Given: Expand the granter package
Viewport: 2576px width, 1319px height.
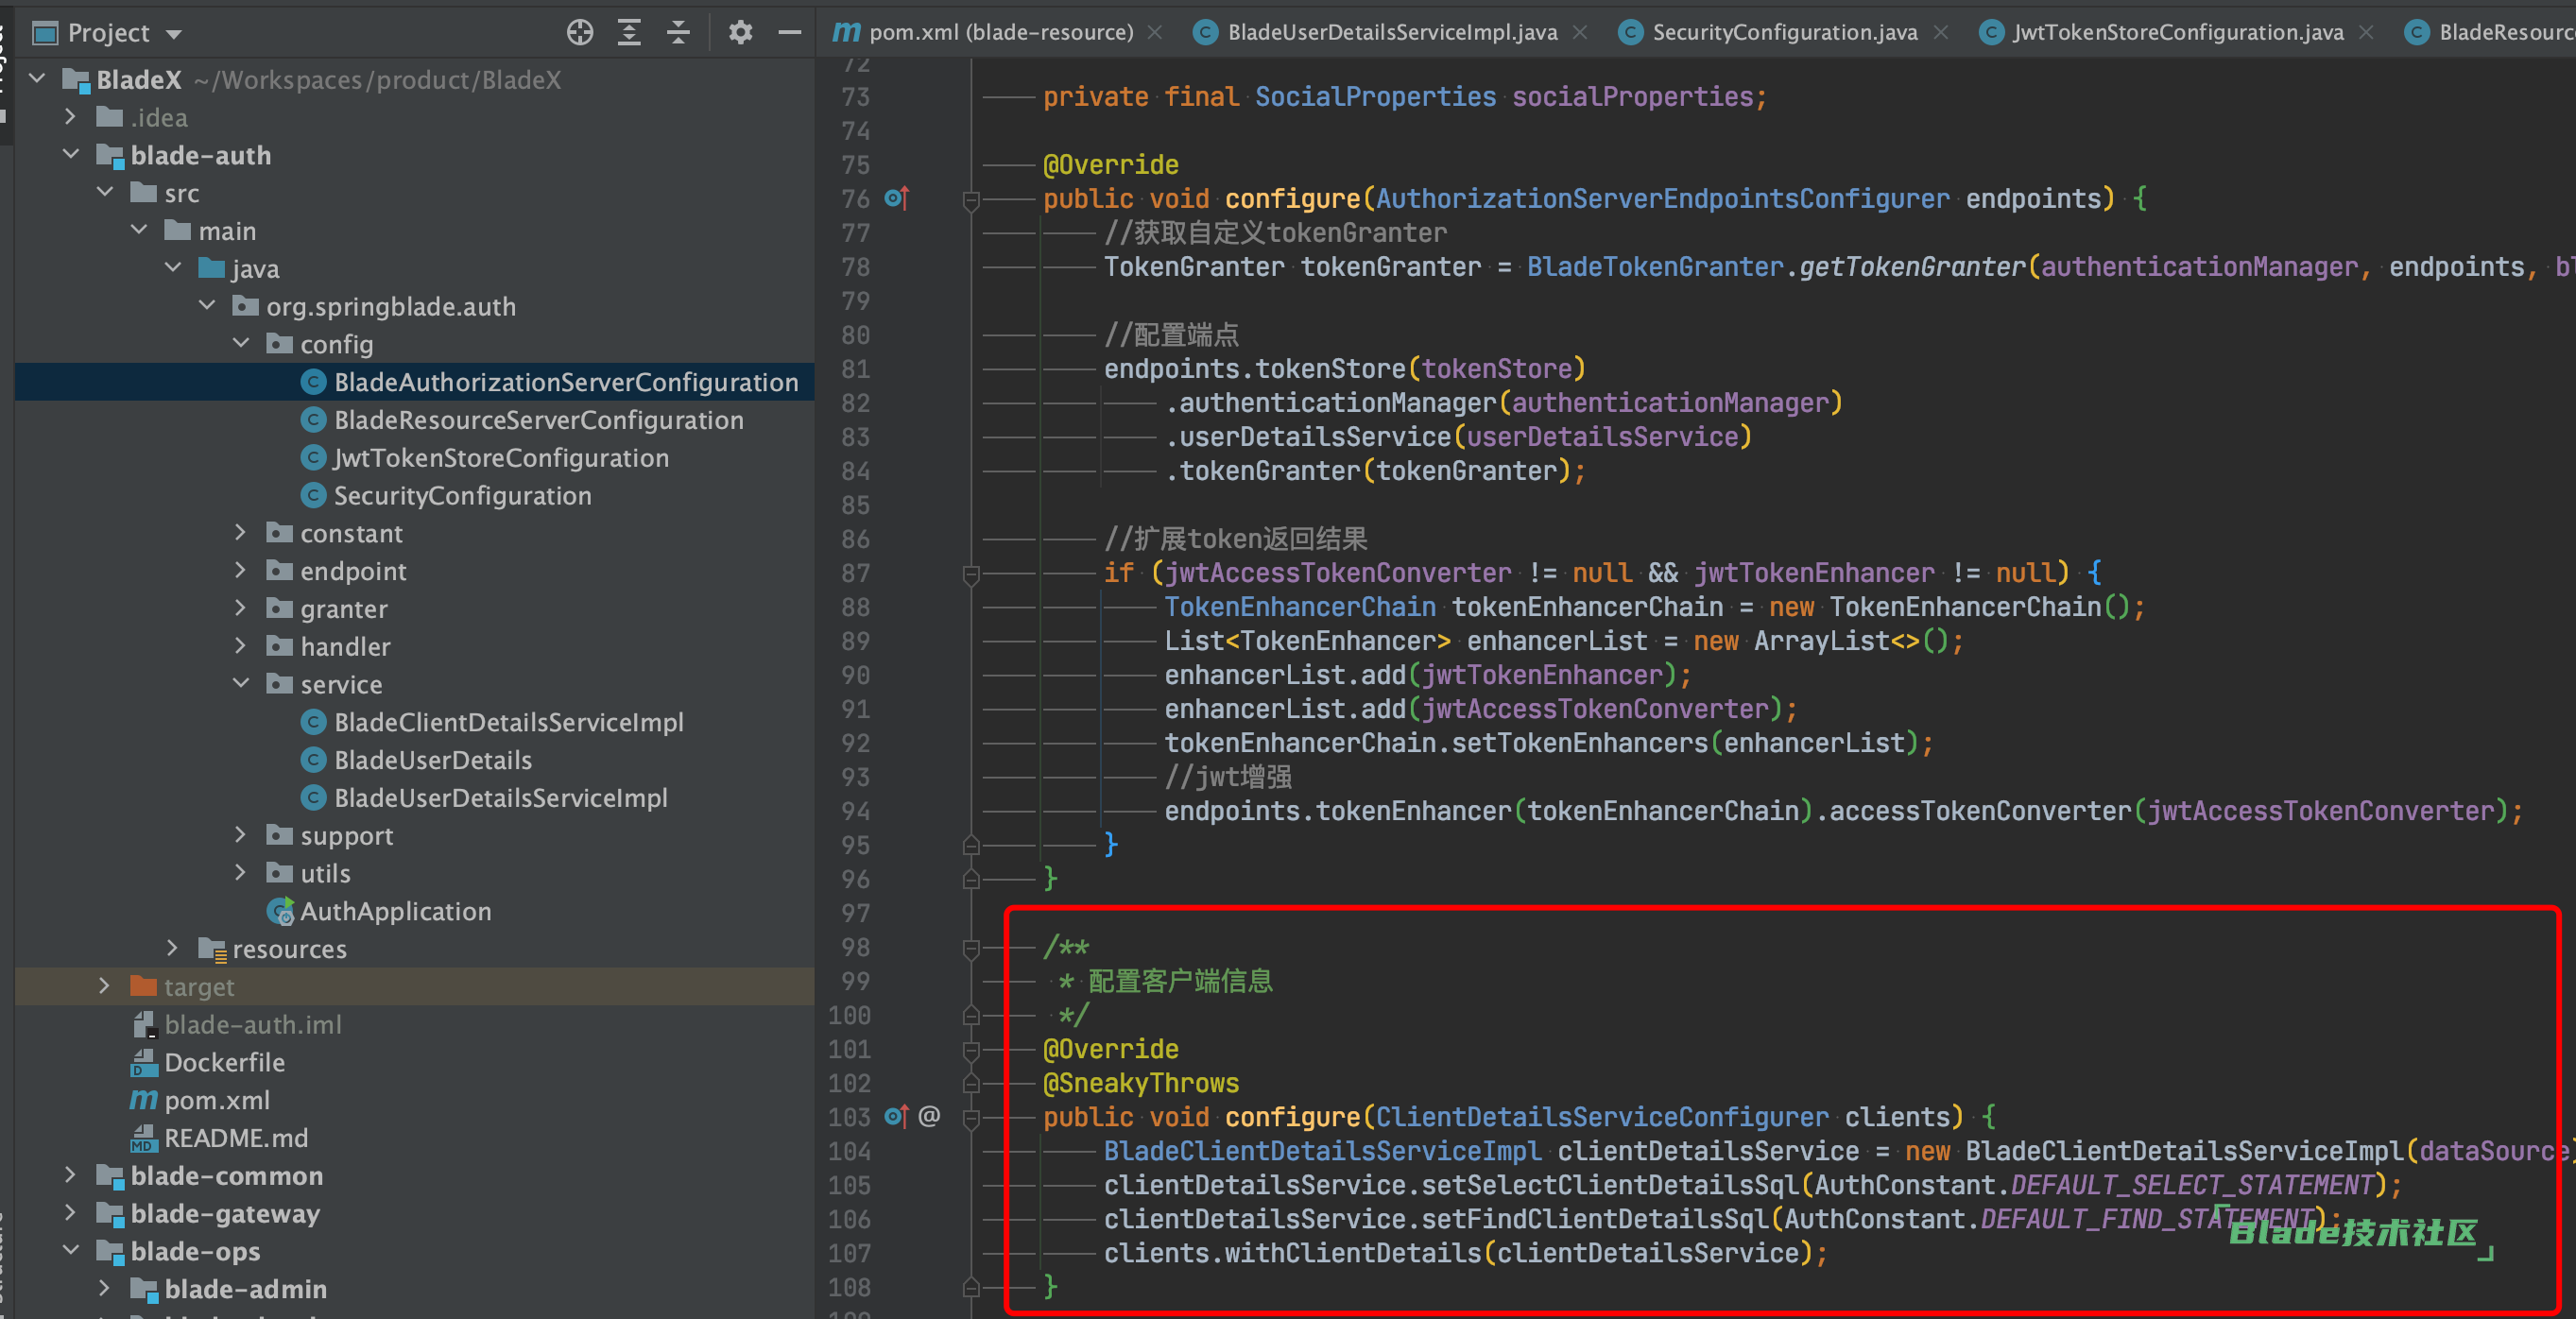Looking at the screenshot, I should point(240,608).
